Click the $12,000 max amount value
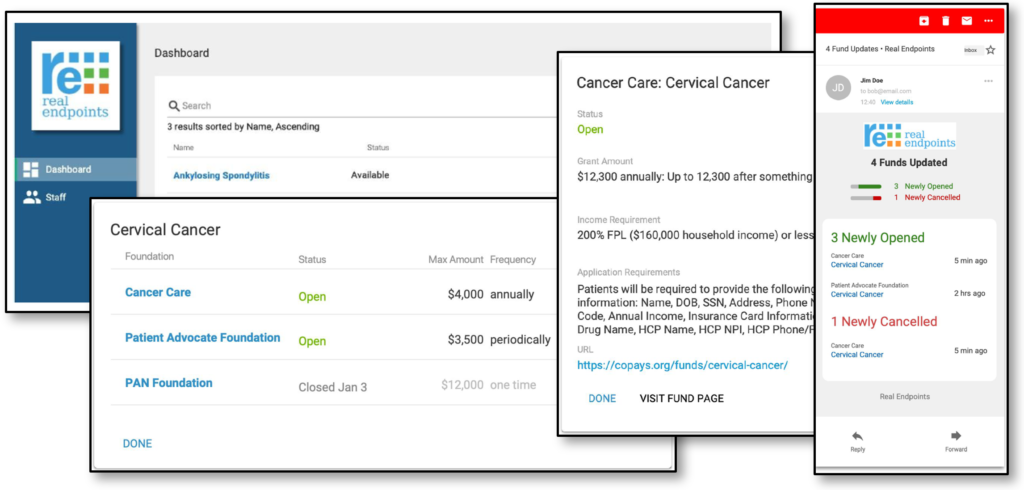Viewport: 1024px width, 490px height. 462,385
